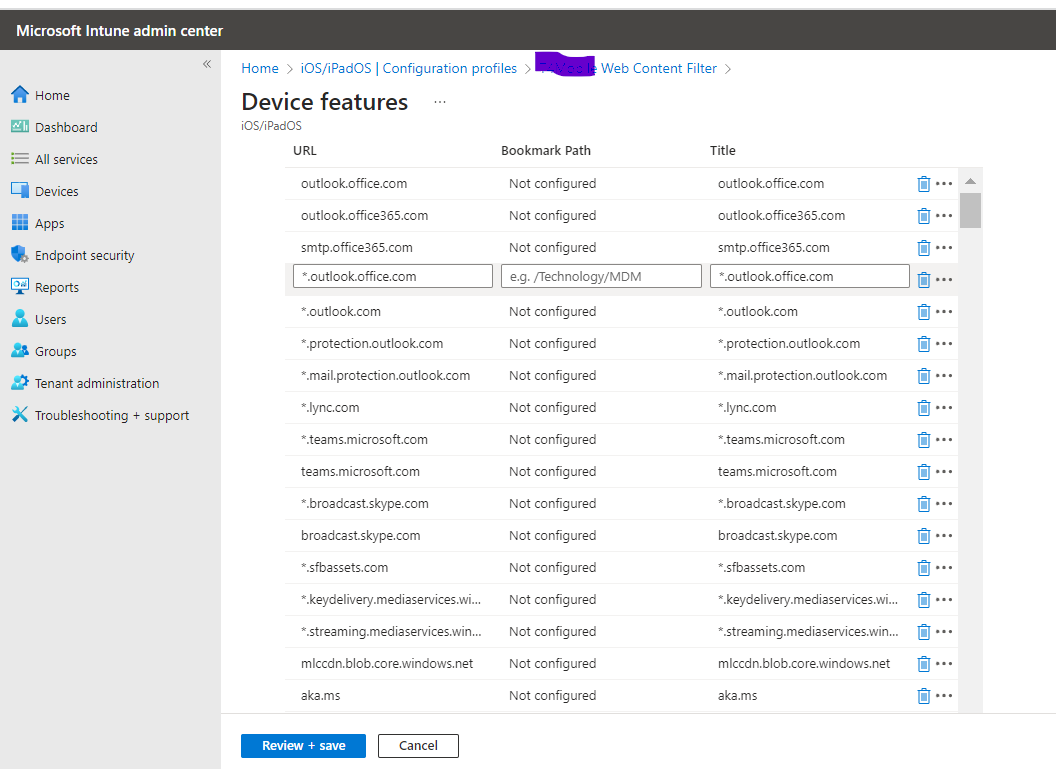Click the Bookmark Path column header
Screen dimensions: 1056x769
pyautogui.click(x=546, y=150)
